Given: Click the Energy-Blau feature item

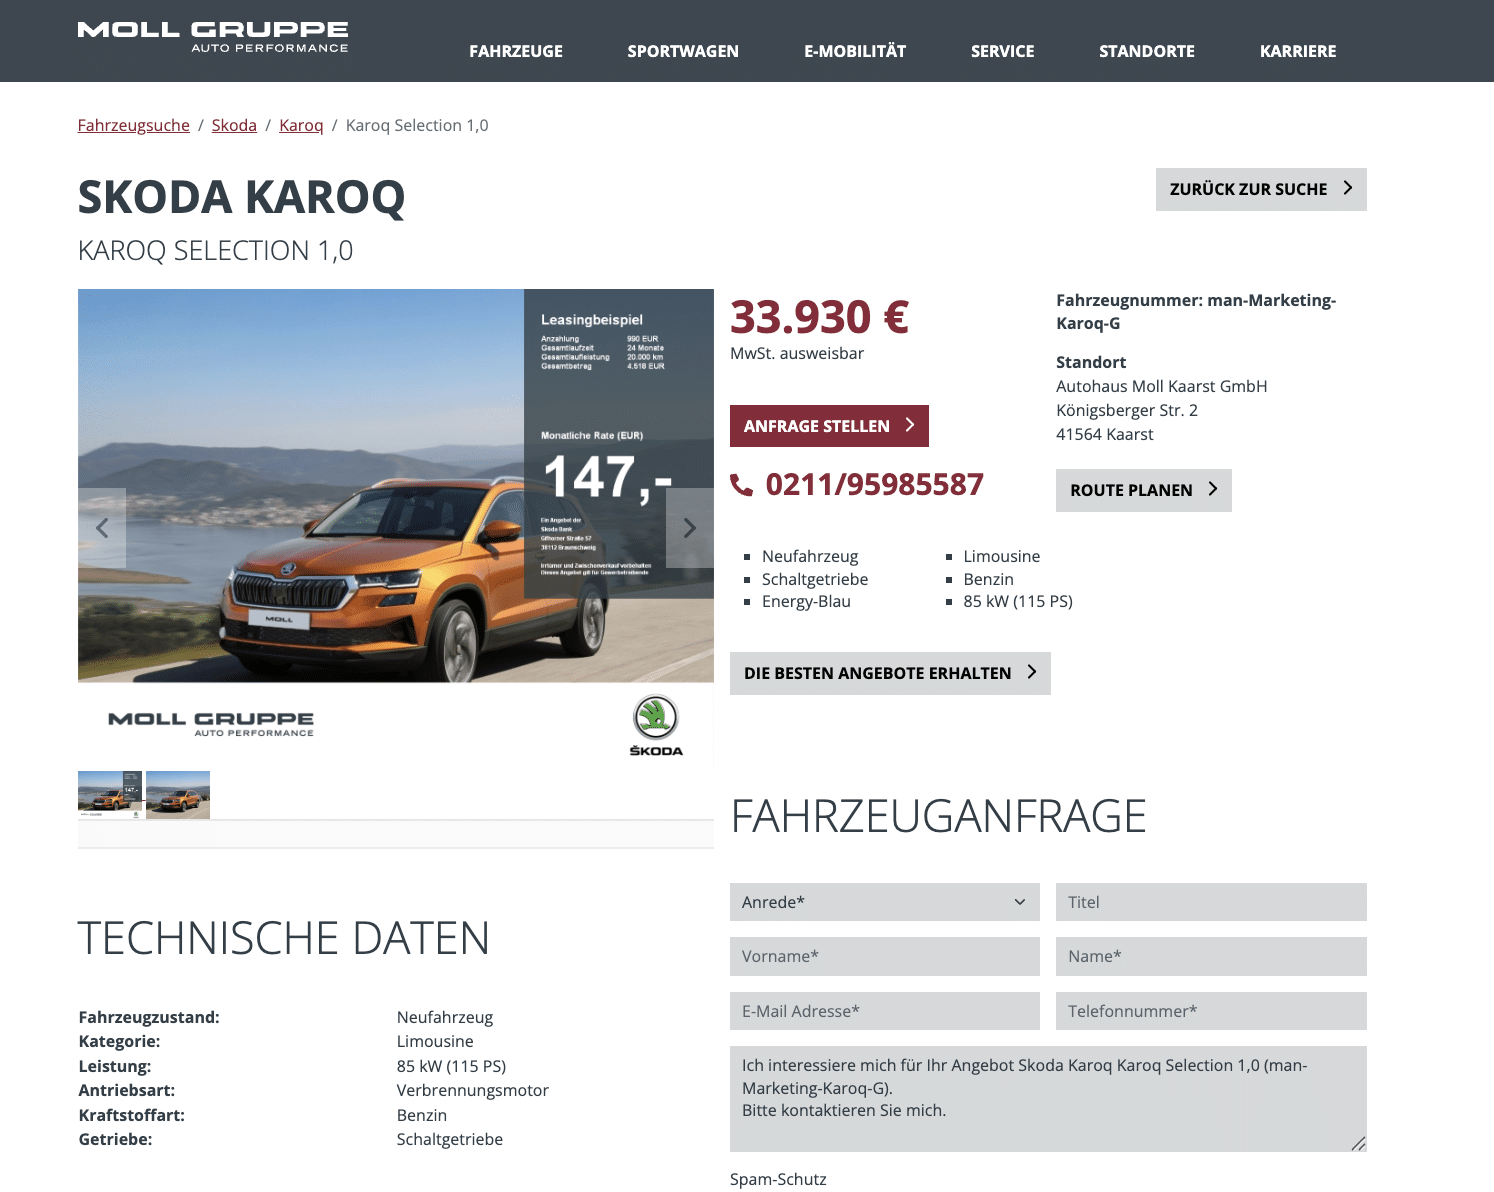Looking at the screenshot, I should [806, 601].
